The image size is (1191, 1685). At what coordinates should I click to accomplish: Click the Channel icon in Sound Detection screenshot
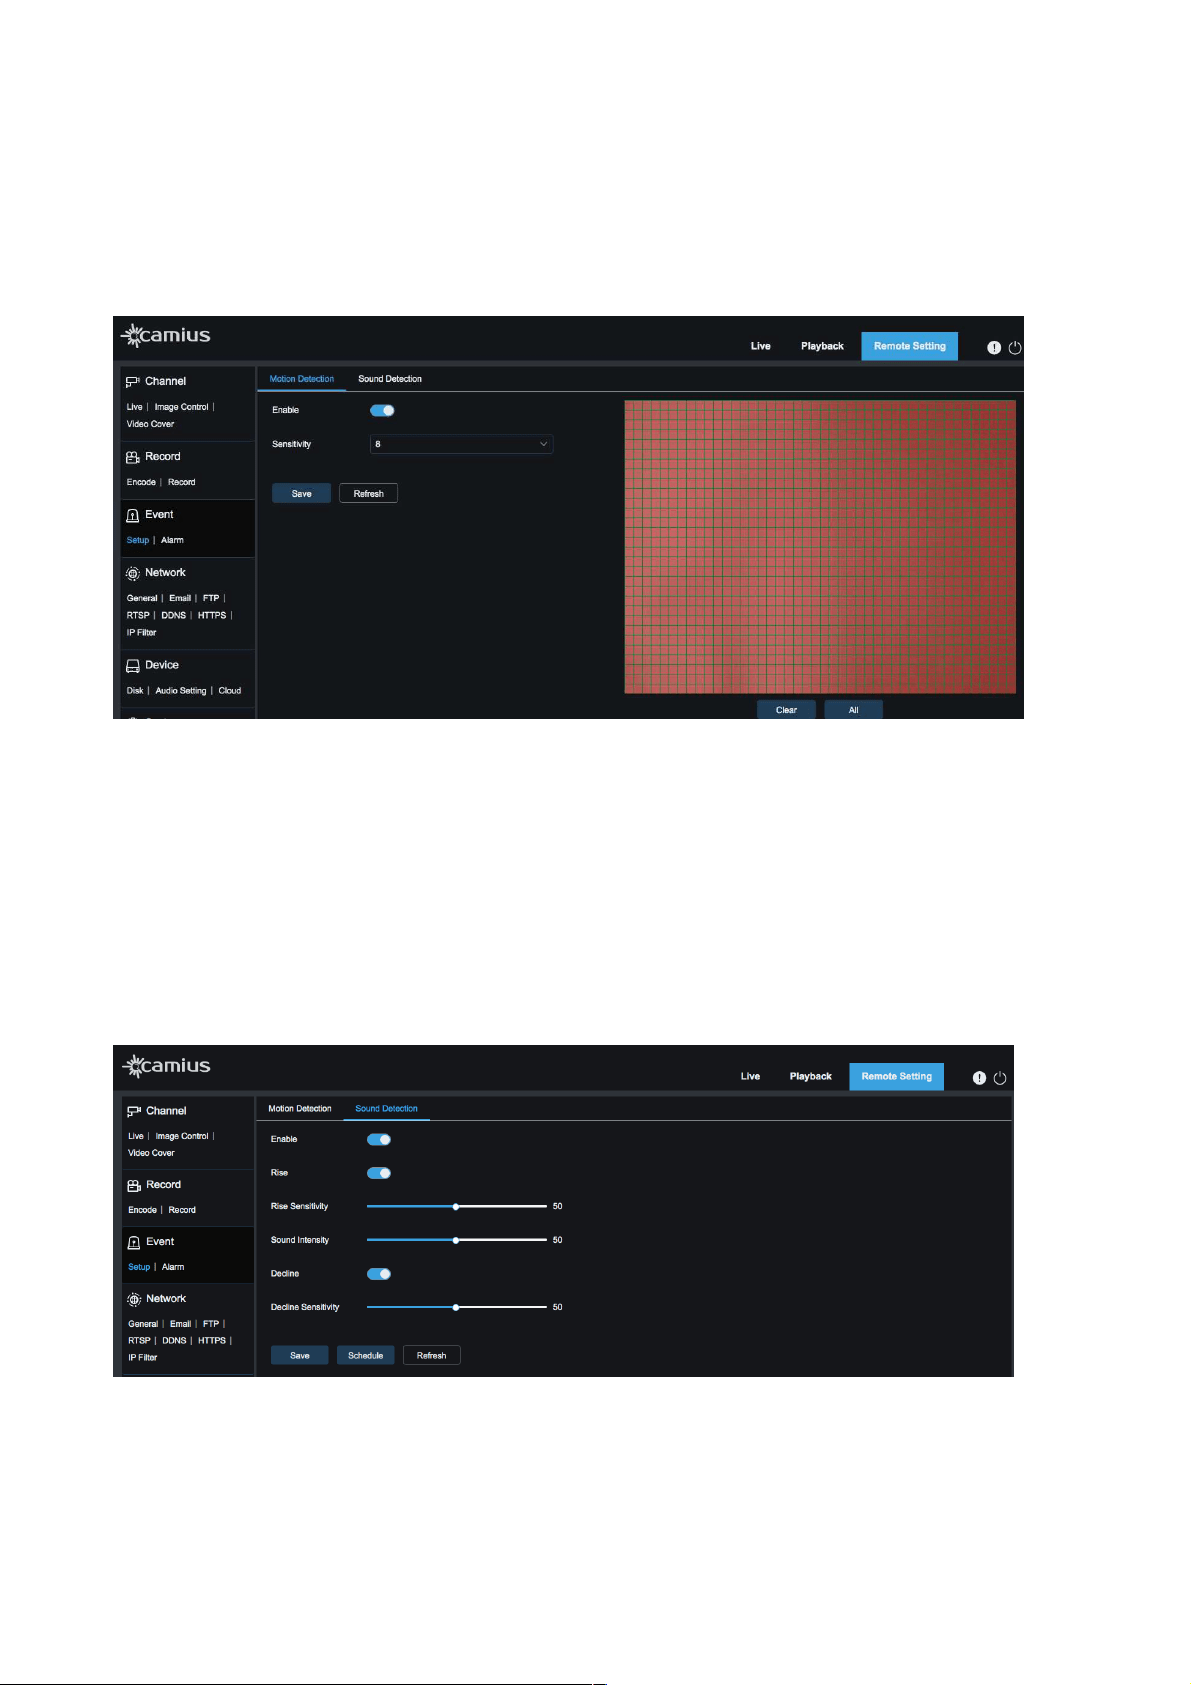tap(134, 1111)
